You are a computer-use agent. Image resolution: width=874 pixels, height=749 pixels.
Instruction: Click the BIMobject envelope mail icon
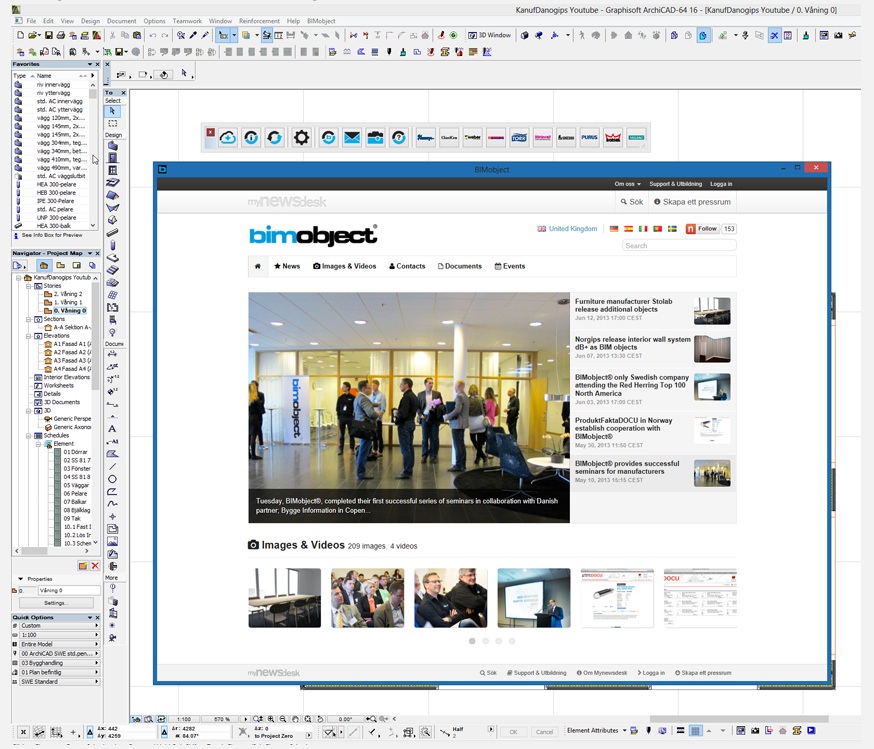[x=352, y=137]
